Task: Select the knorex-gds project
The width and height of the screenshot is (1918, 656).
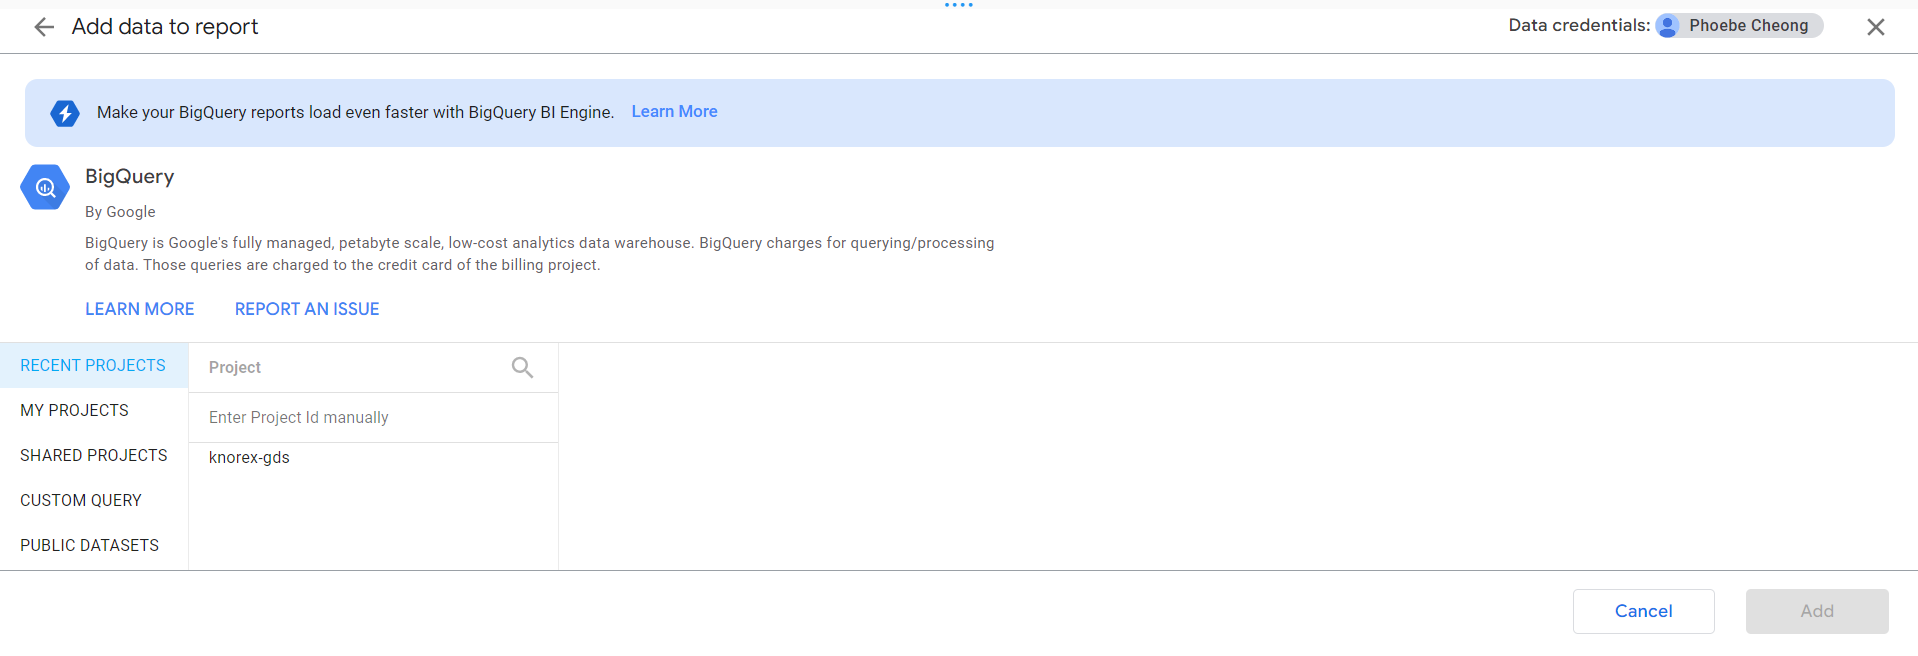Action: pos(249,458)
